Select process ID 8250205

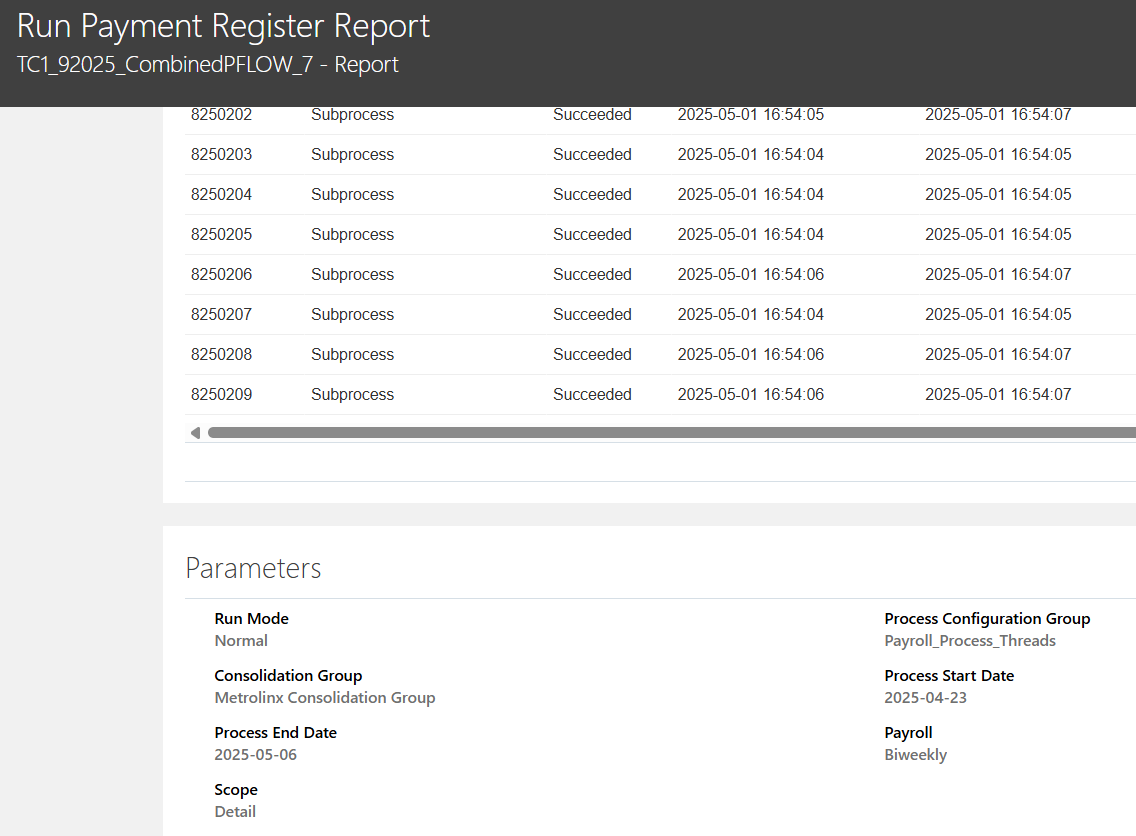[222, 234]
